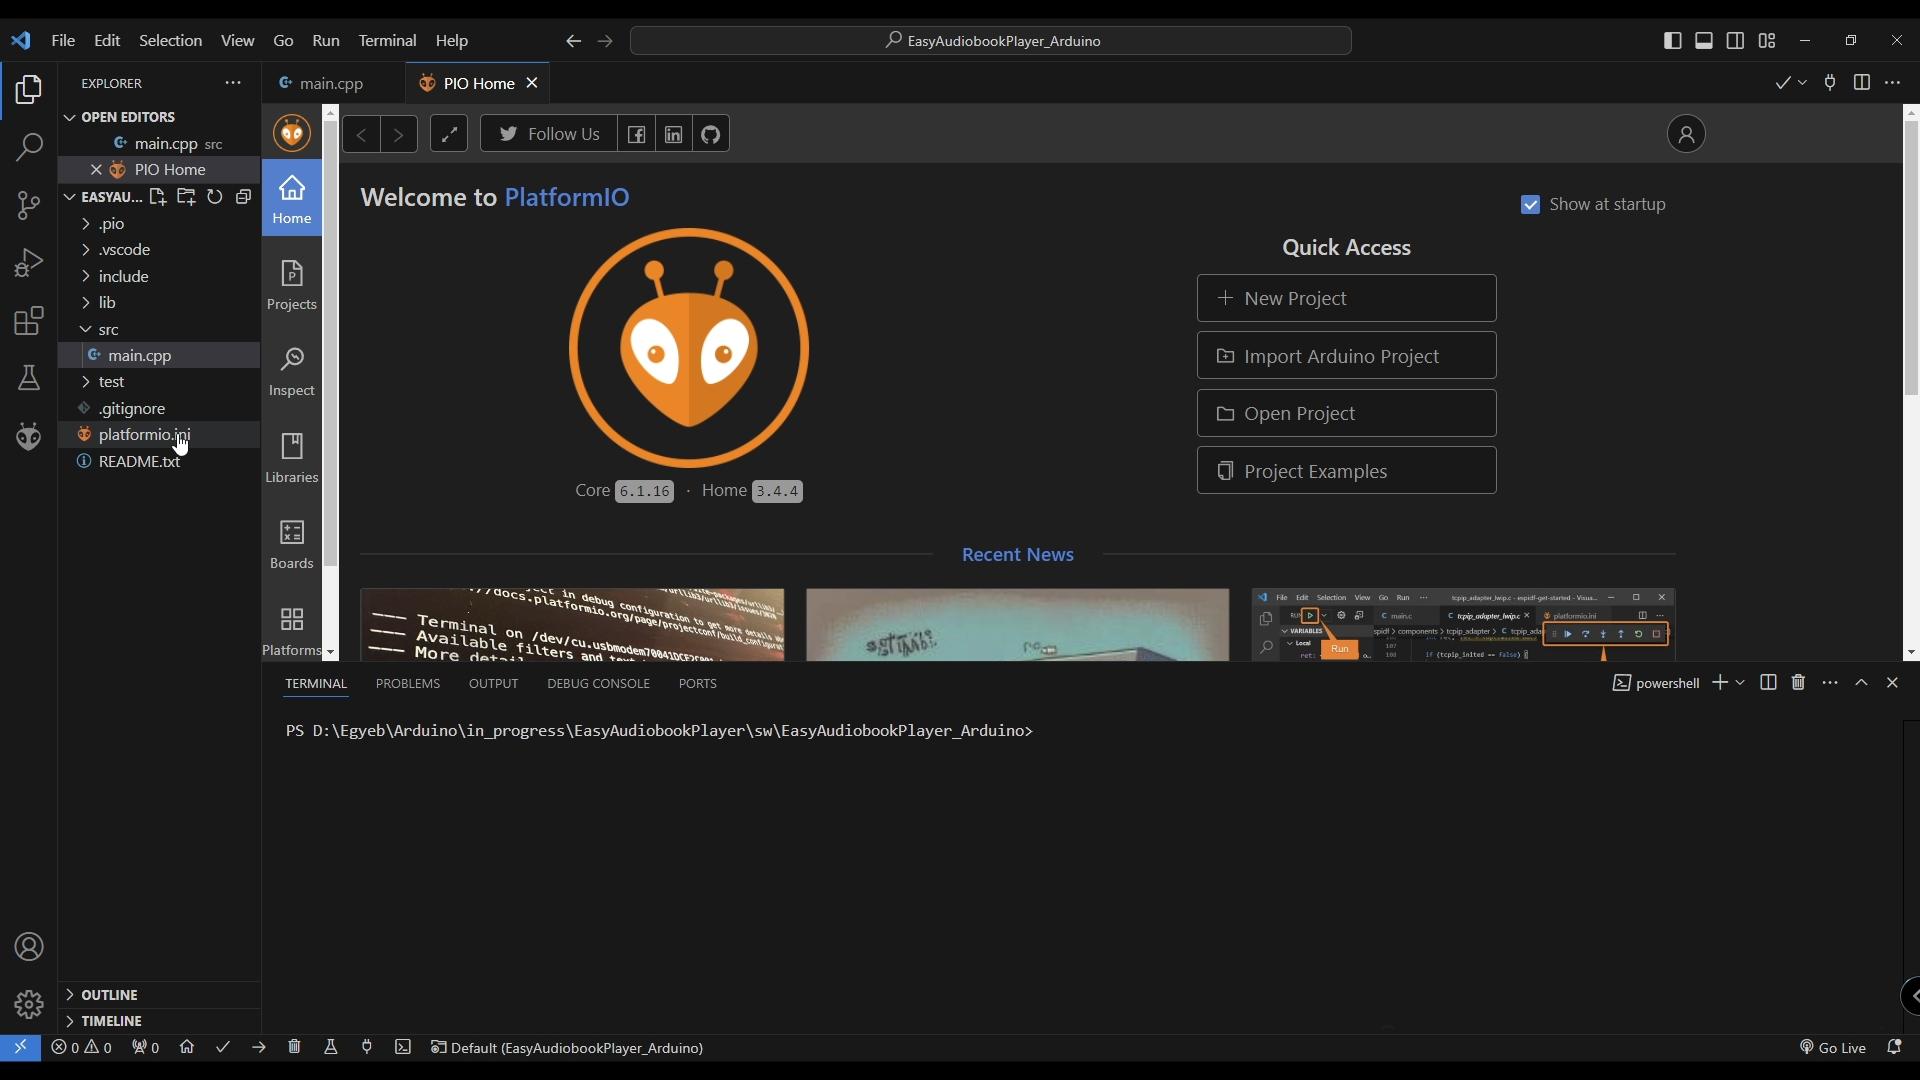The height and width of the screenshot is (1080, 1920).
Task: Toggle PIO Home fullscreen expand icon
Action: 449,134
